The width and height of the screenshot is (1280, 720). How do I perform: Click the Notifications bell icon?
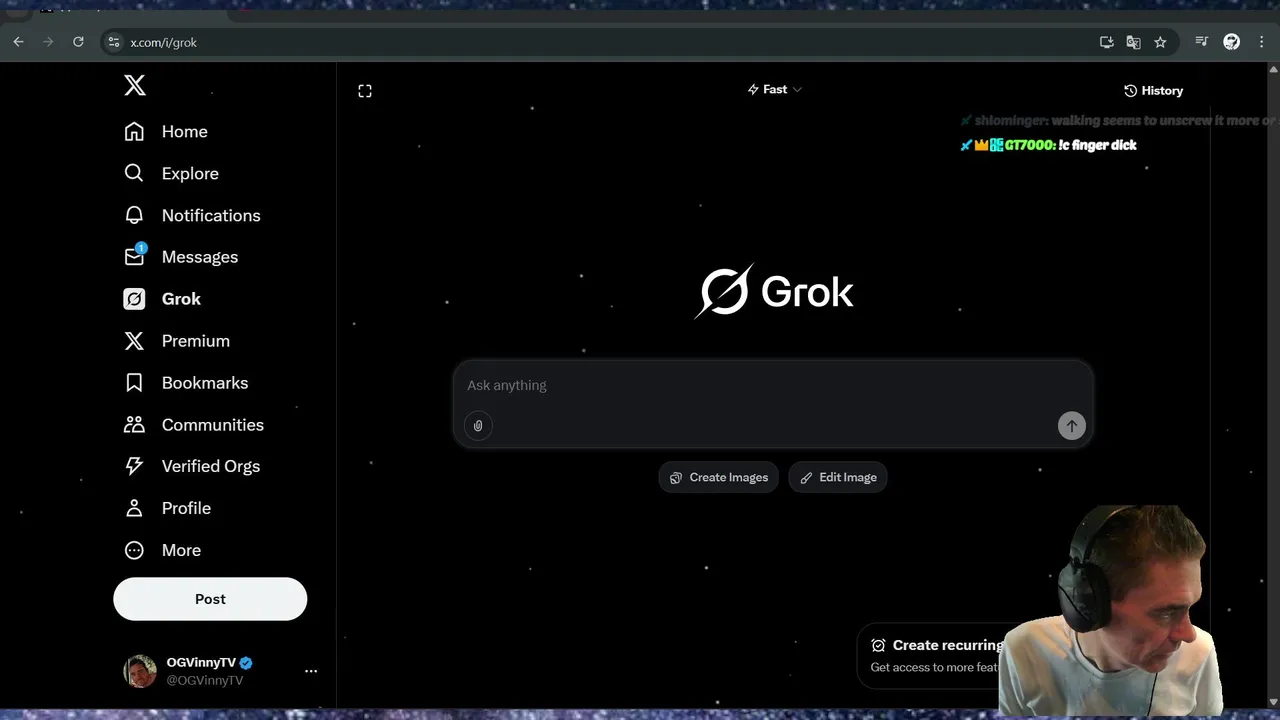pos(134,215)
